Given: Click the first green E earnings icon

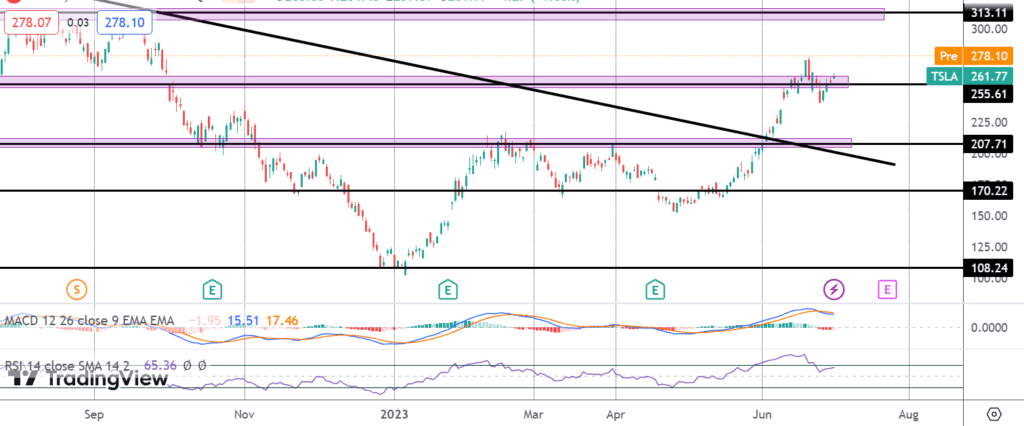Looking at the screenshot, I should (x=212, y=290).
